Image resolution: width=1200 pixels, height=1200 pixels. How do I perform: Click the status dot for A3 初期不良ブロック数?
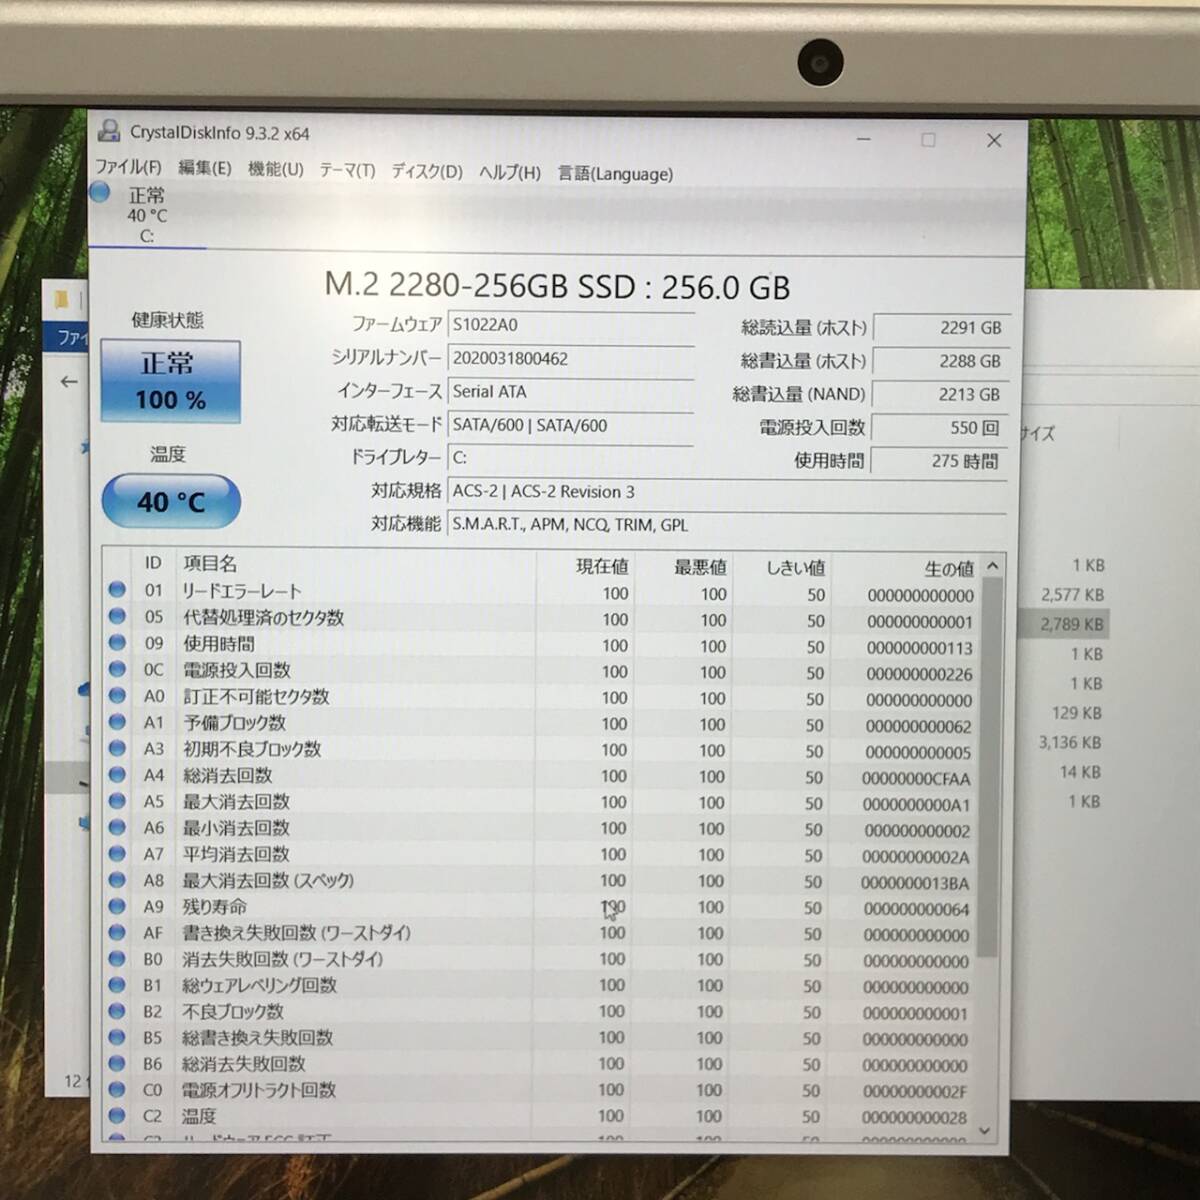(x=117, y=748)
